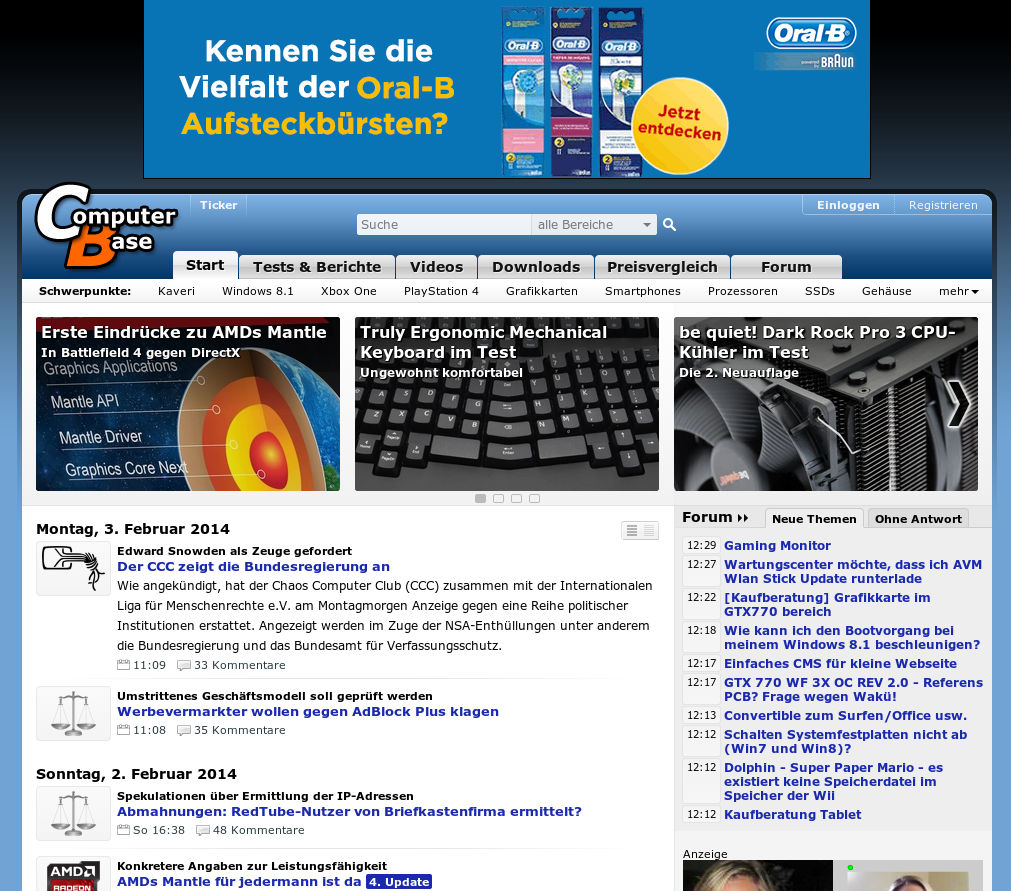
Task: Click the Registrieren link
Action: pos(943,205)
